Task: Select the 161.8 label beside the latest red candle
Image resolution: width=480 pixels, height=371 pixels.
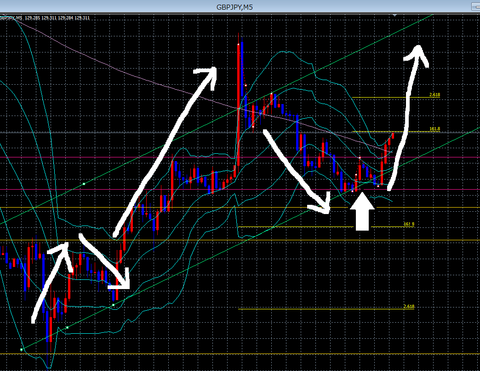Action: (x=435, y=129)
